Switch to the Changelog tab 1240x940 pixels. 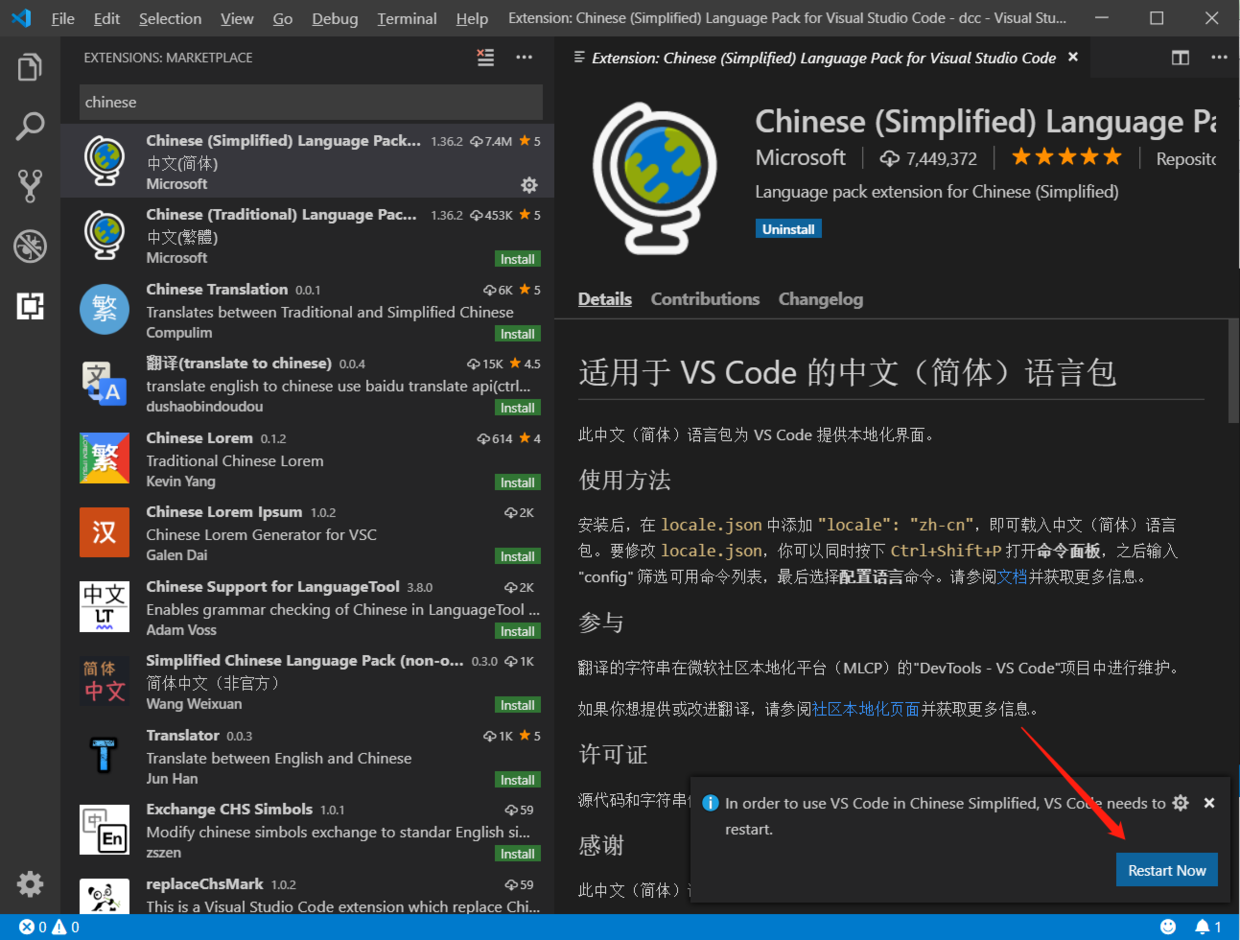pyautogui.click(x=821, y=299)
